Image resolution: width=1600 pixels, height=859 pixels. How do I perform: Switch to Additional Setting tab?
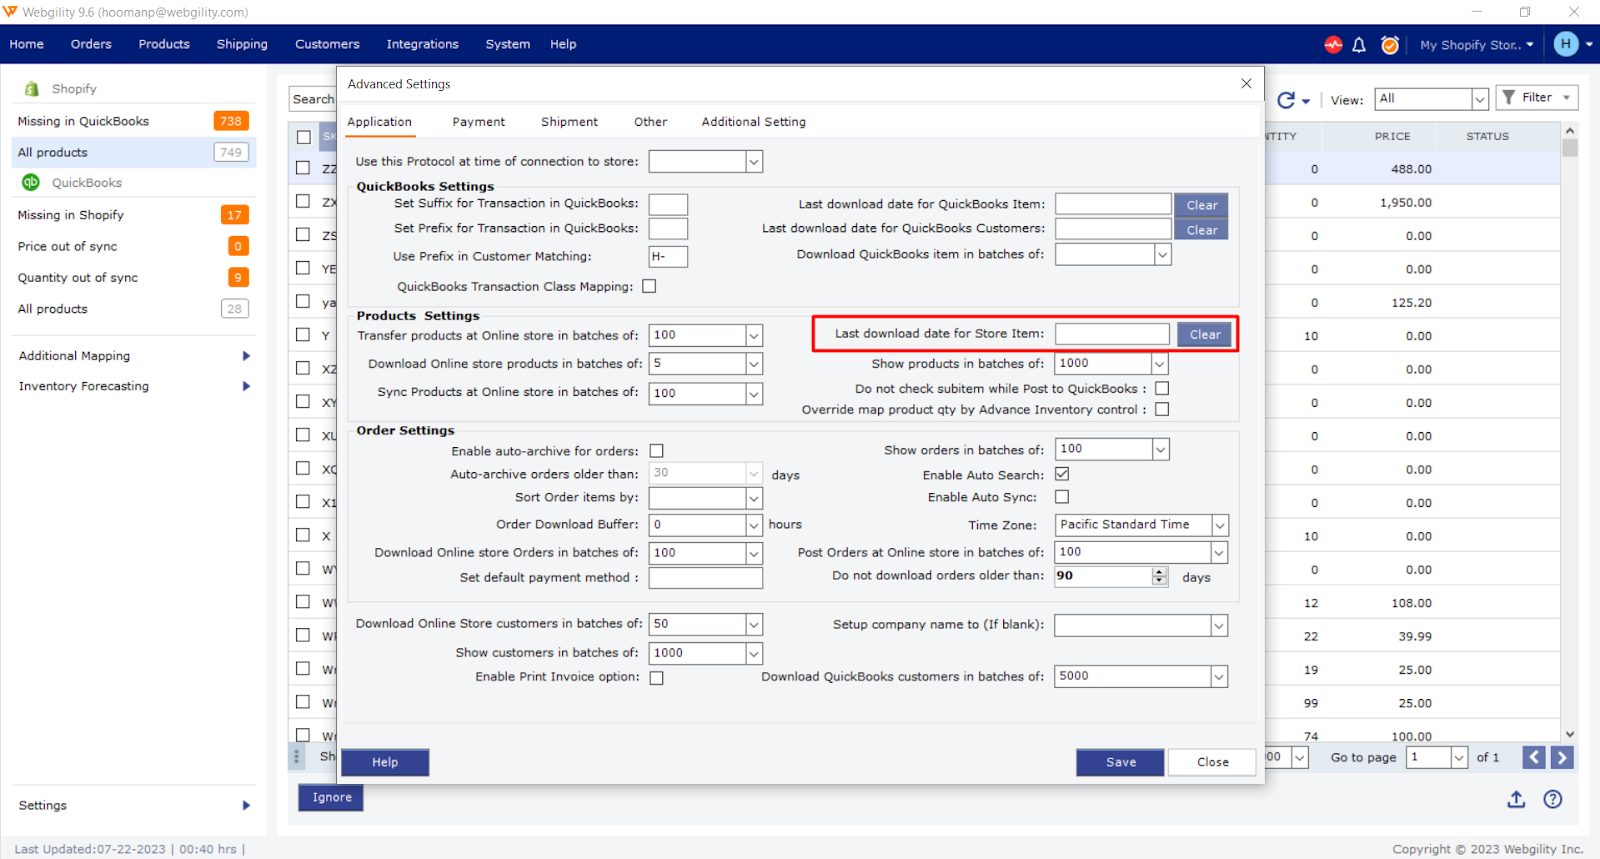[753, 122]
